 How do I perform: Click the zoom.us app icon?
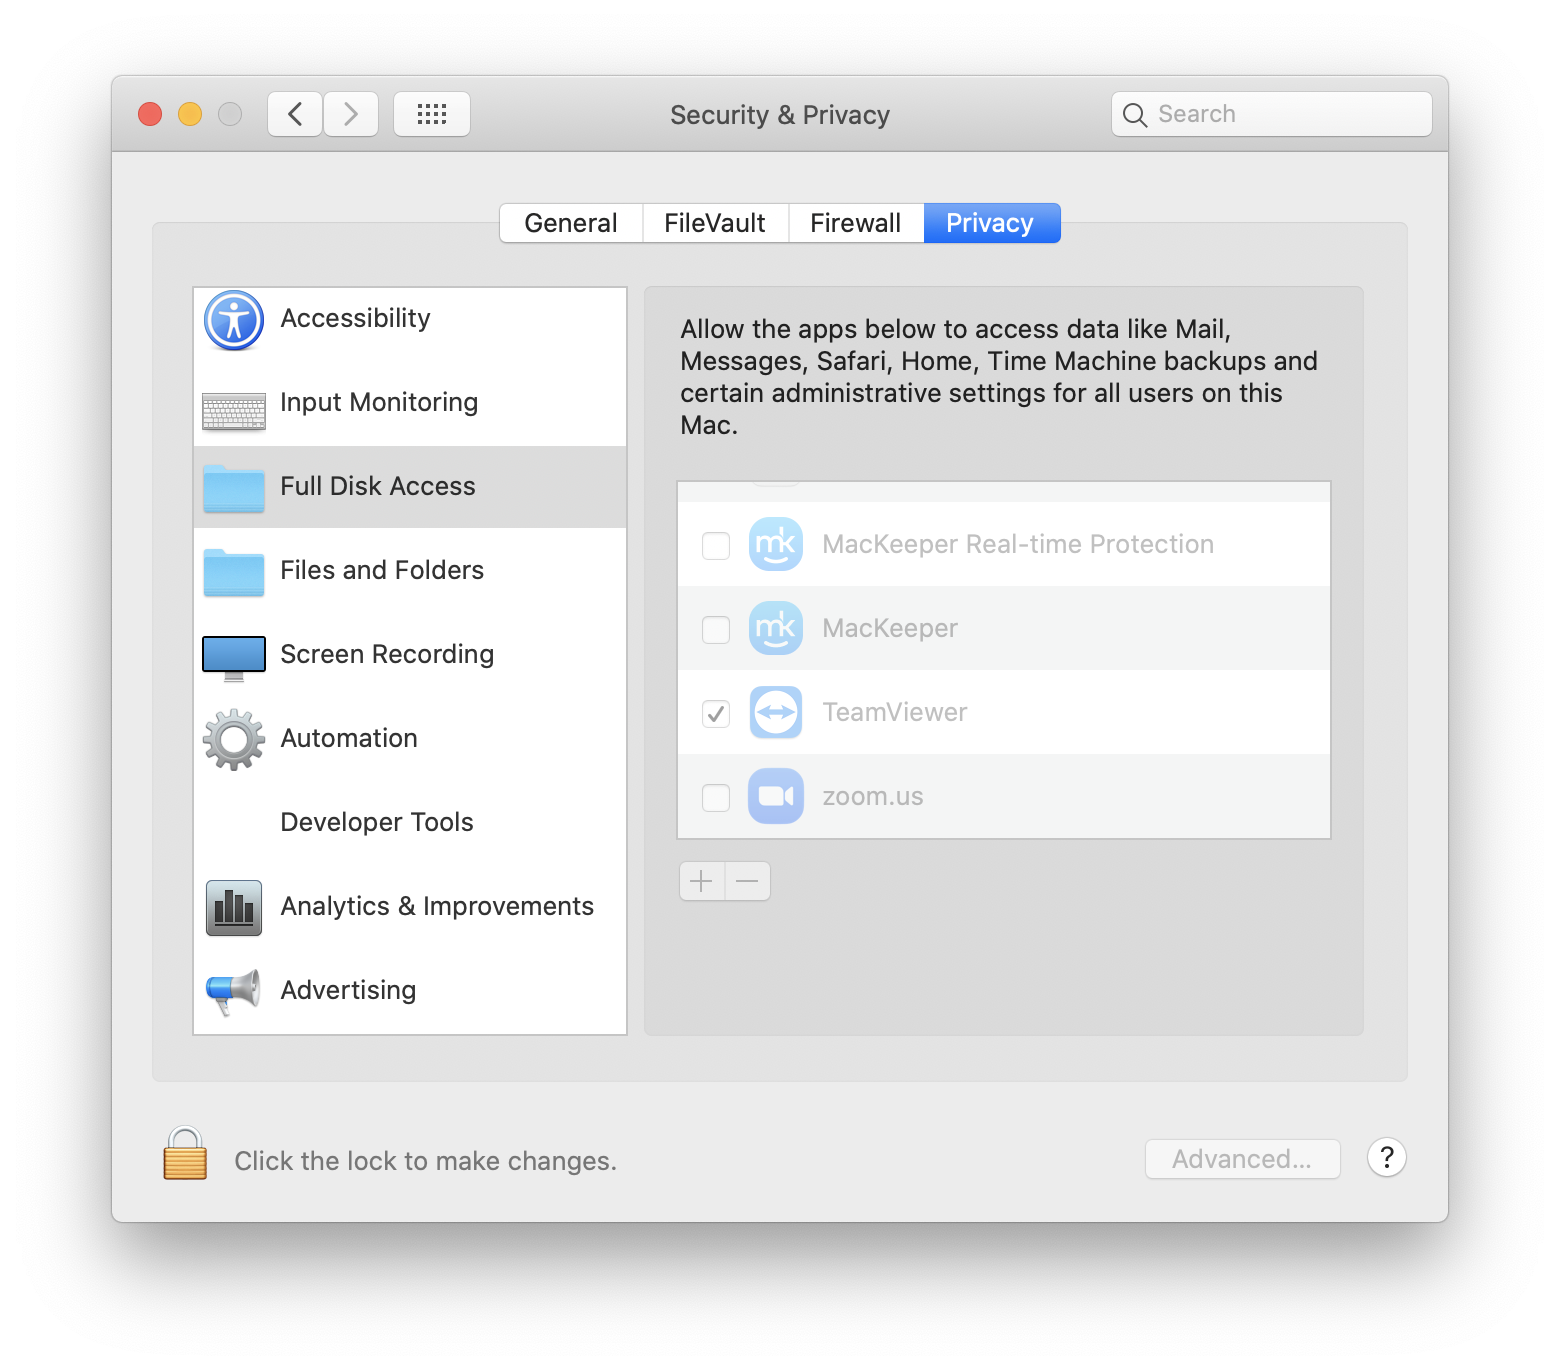click(776, 796)
